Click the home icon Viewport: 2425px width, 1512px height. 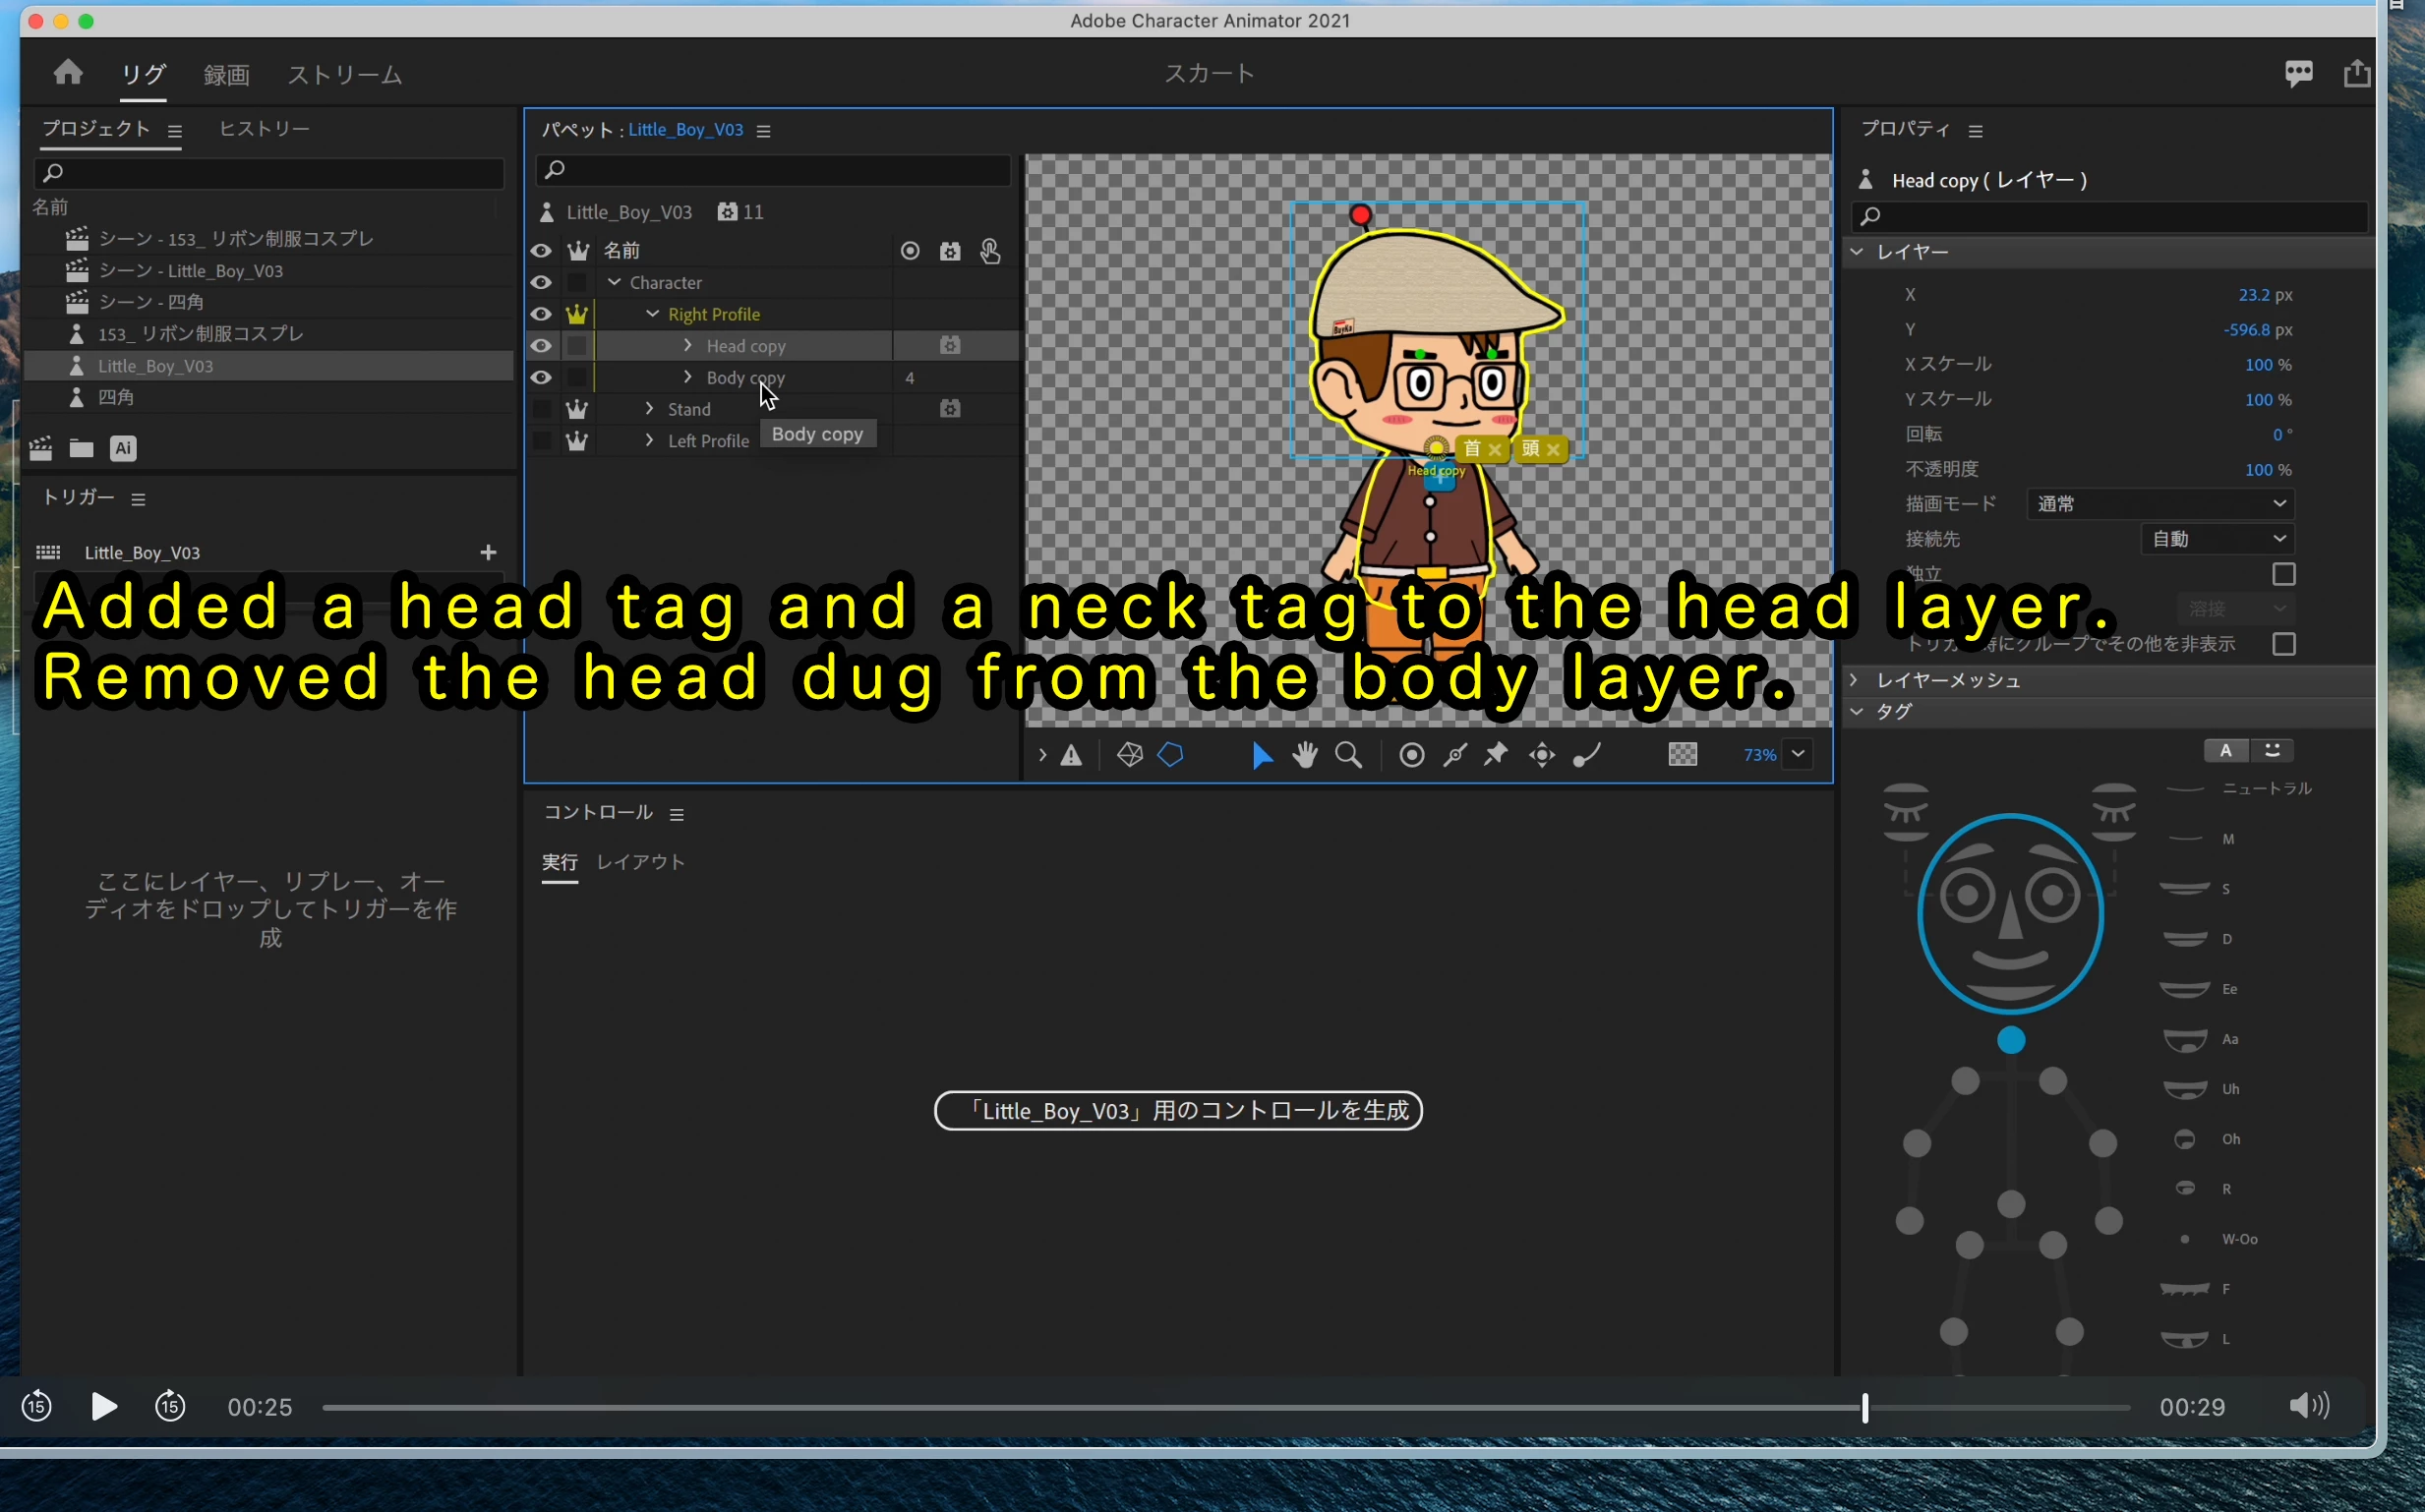(68, 73)
